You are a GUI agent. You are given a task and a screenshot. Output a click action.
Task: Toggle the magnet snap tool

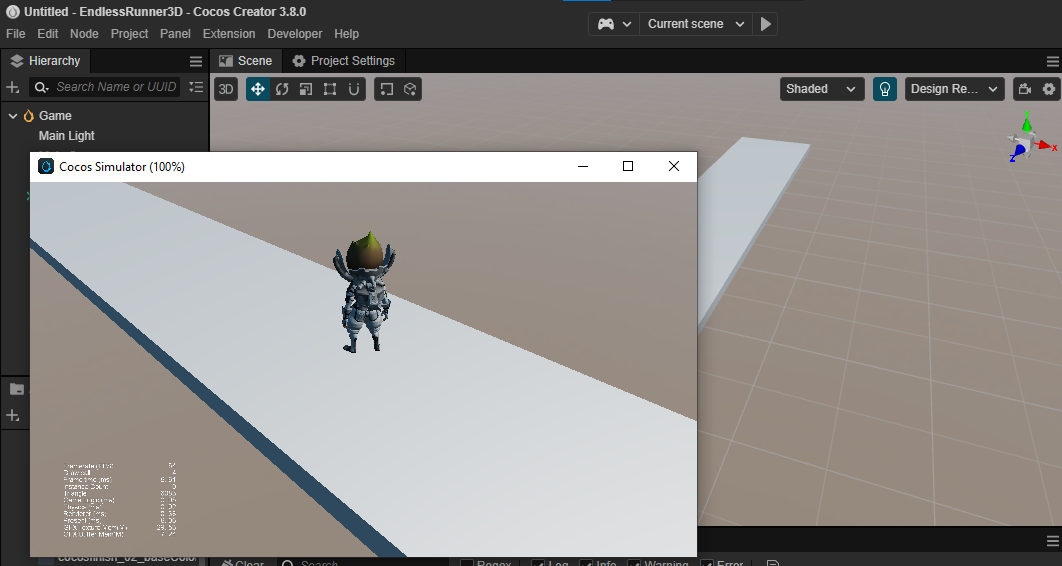click(x=354, y=89)
